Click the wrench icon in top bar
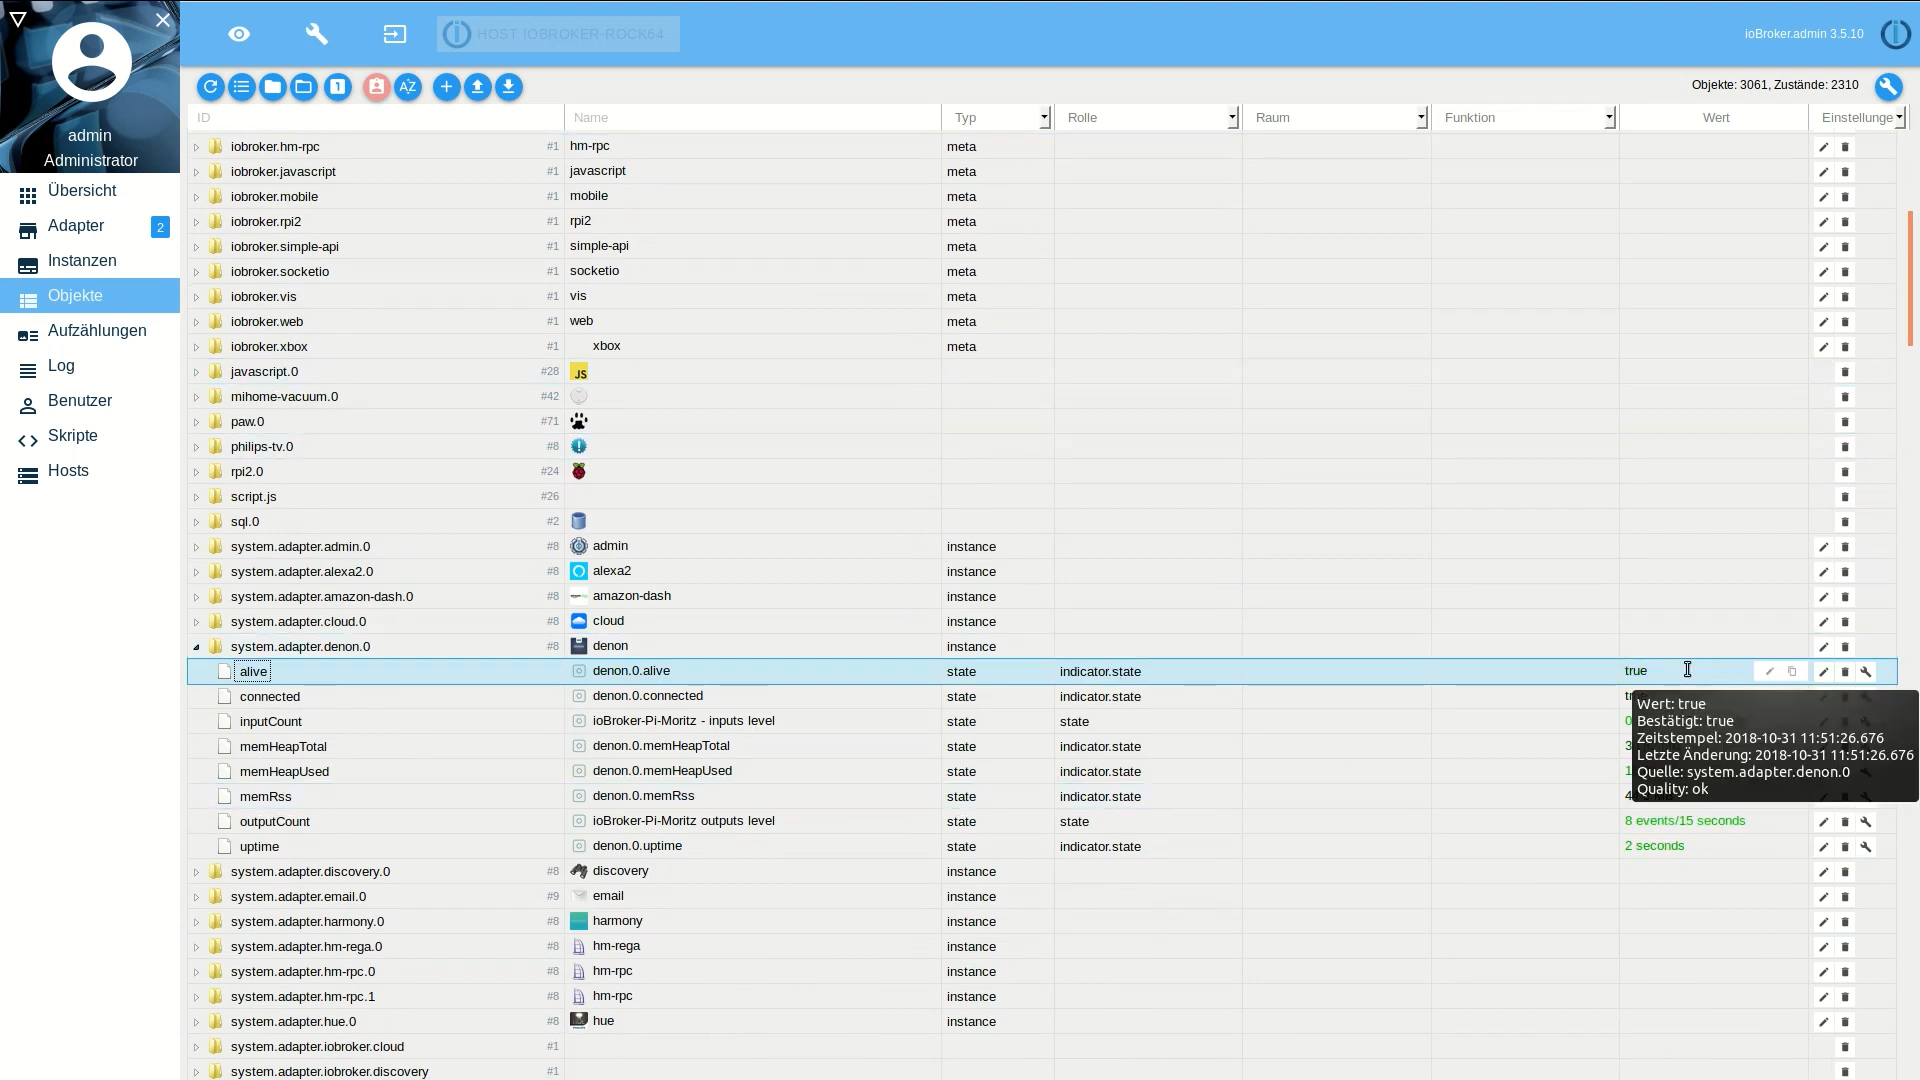 [x=317, y=34]
